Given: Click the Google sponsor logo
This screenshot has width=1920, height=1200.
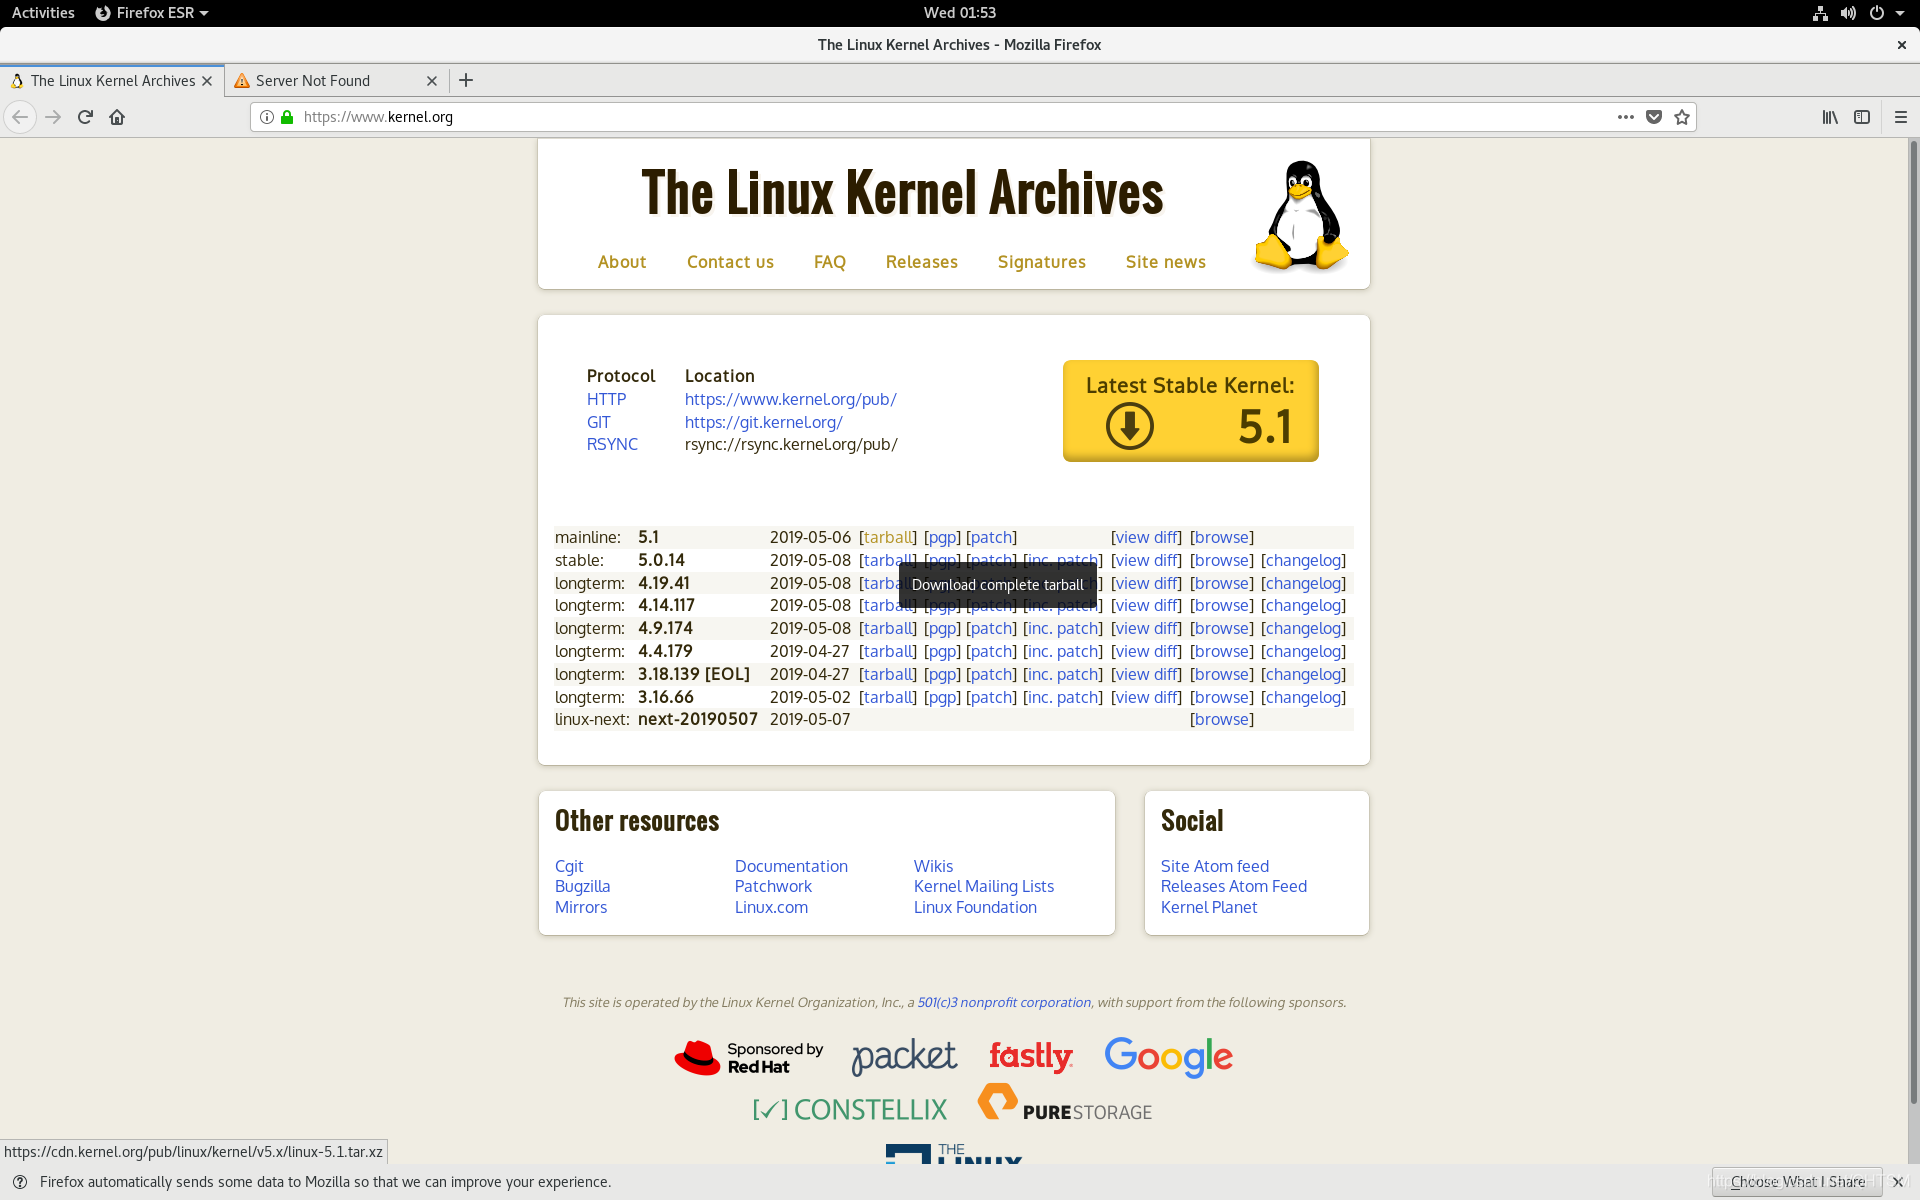Looking at the screenshot, I should [1168, 1056].
